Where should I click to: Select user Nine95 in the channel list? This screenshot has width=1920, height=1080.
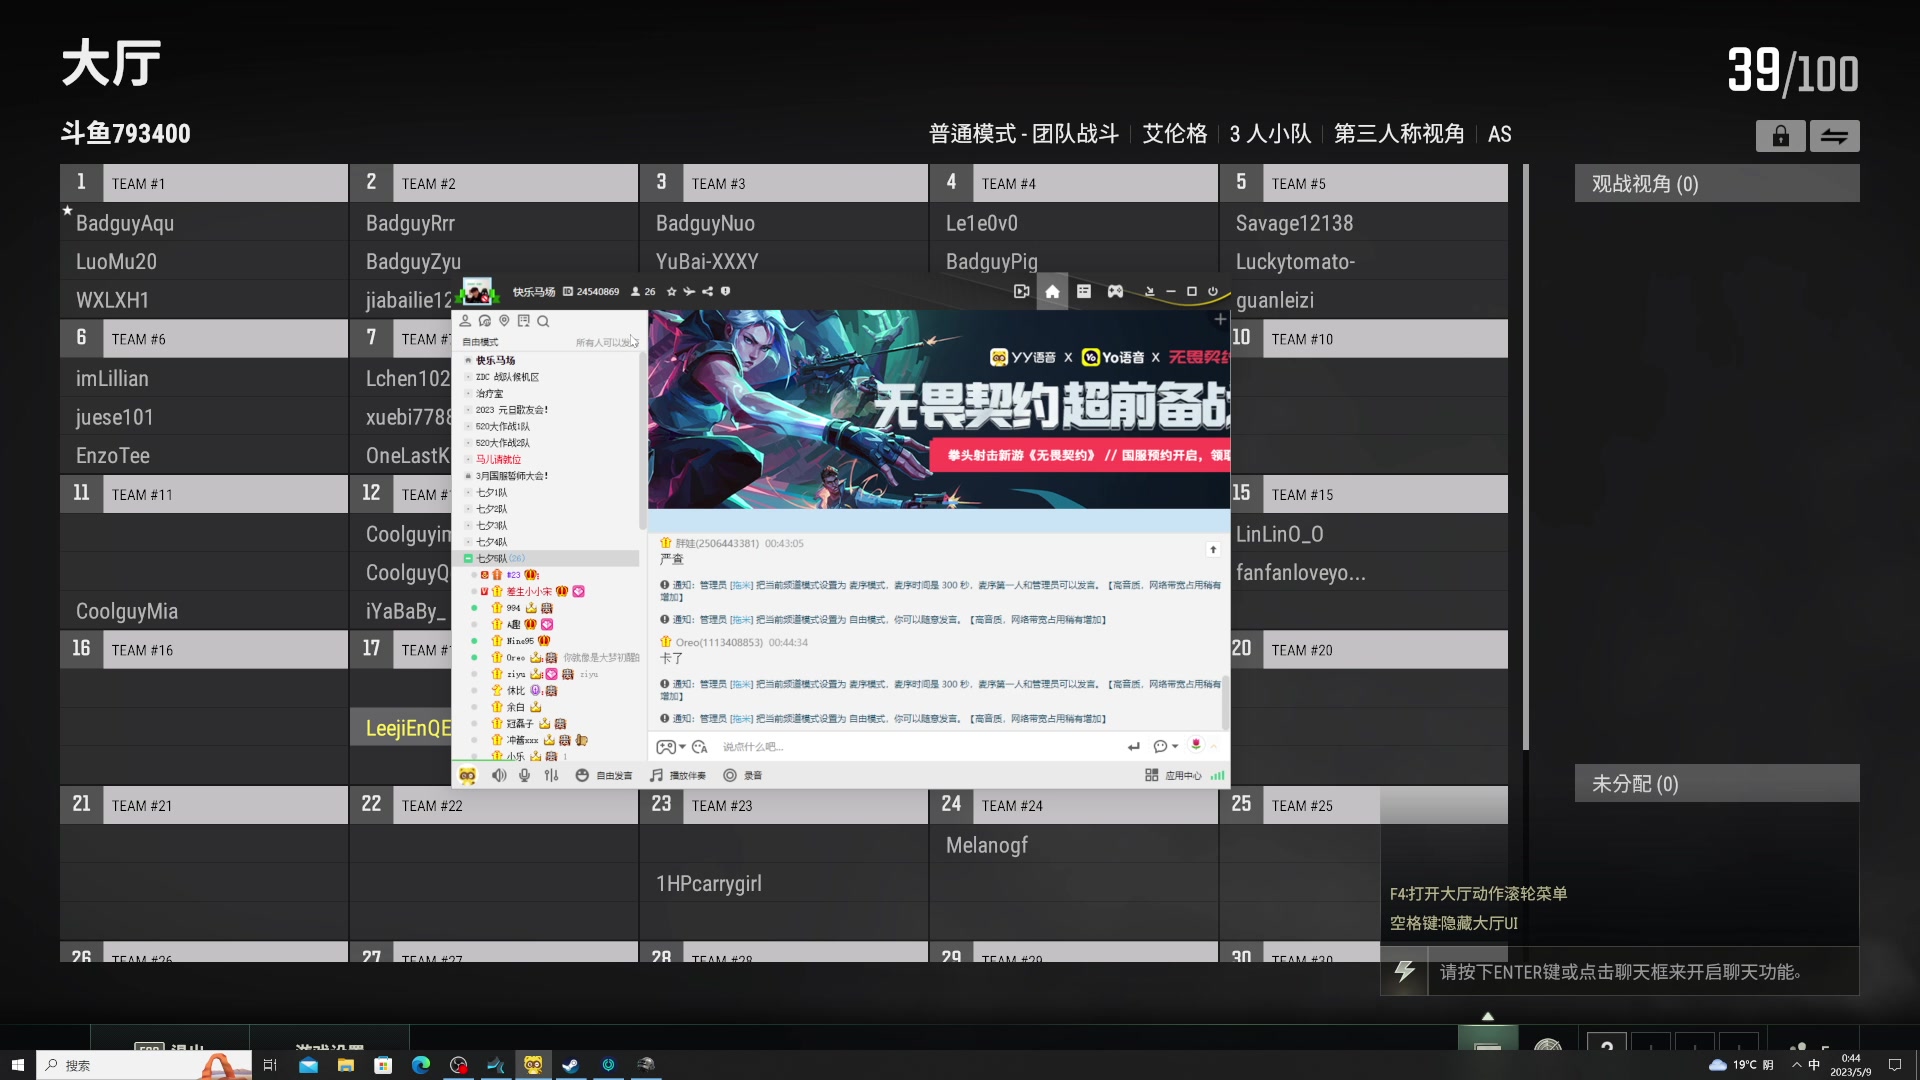(x=520, y=641)
